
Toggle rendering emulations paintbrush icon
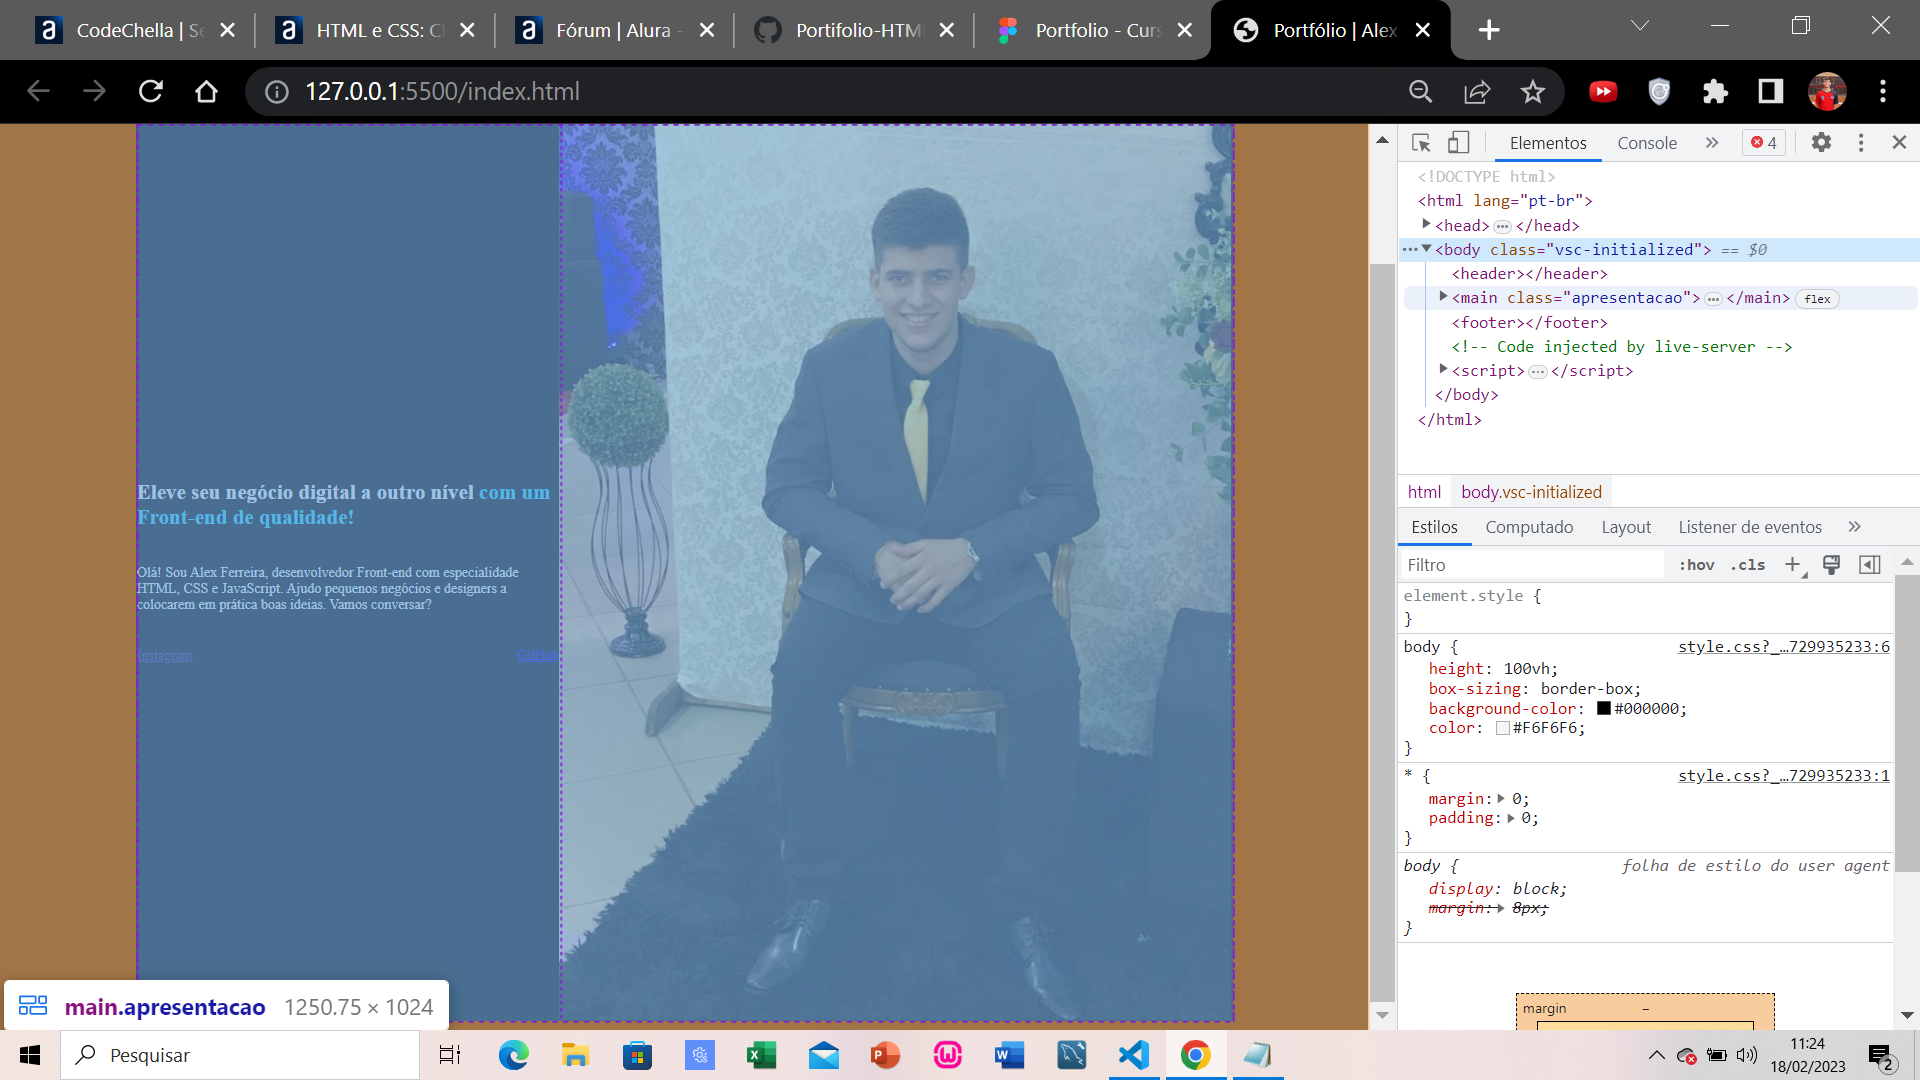[x=1831, y=565]
